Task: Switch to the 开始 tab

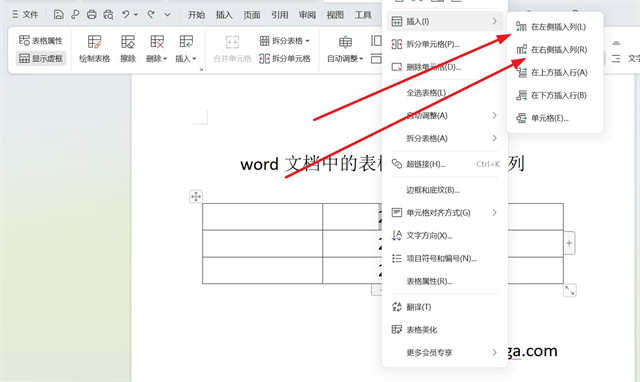Action: click(x=196, y=15)
